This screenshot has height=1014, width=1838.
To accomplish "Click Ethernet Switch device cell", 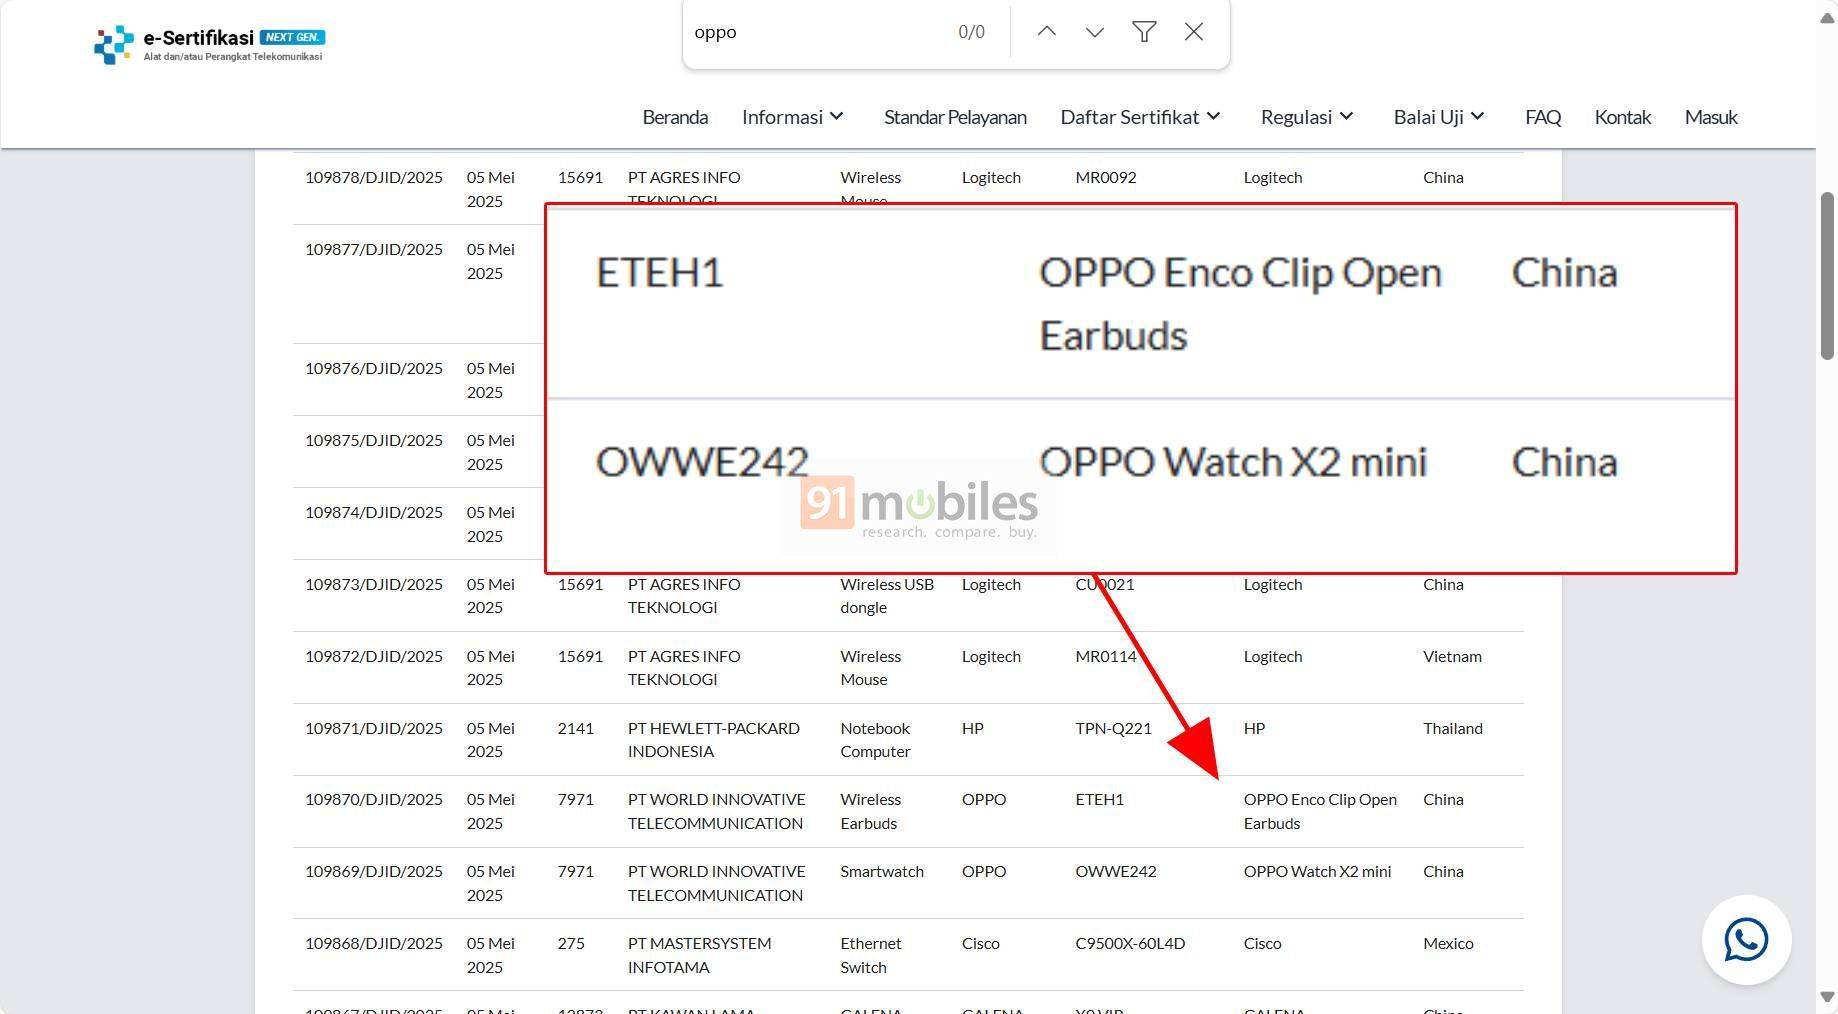I will coord(870,956).
